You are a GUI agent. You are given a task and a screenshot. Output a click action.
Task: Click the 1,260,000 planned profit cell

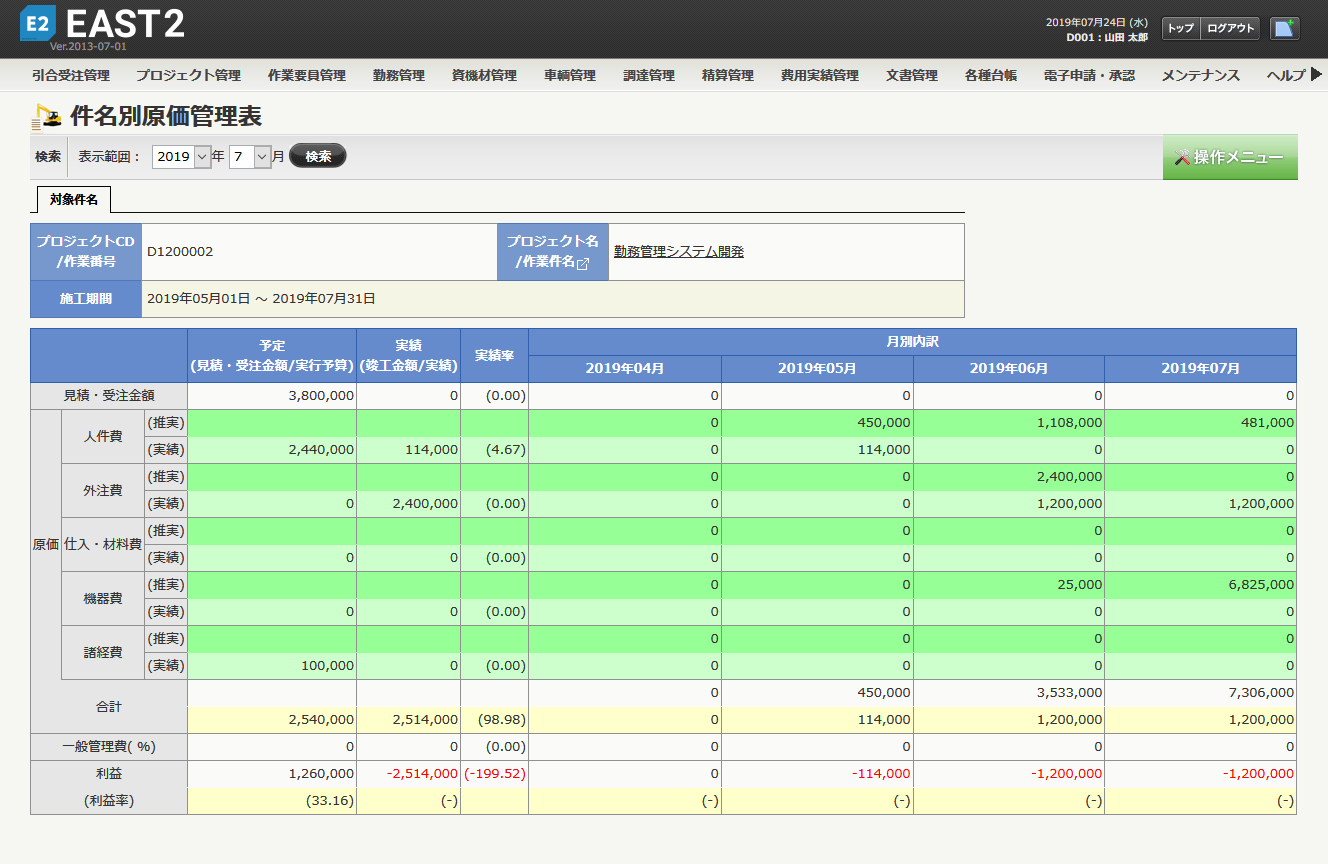click(272, 774)
